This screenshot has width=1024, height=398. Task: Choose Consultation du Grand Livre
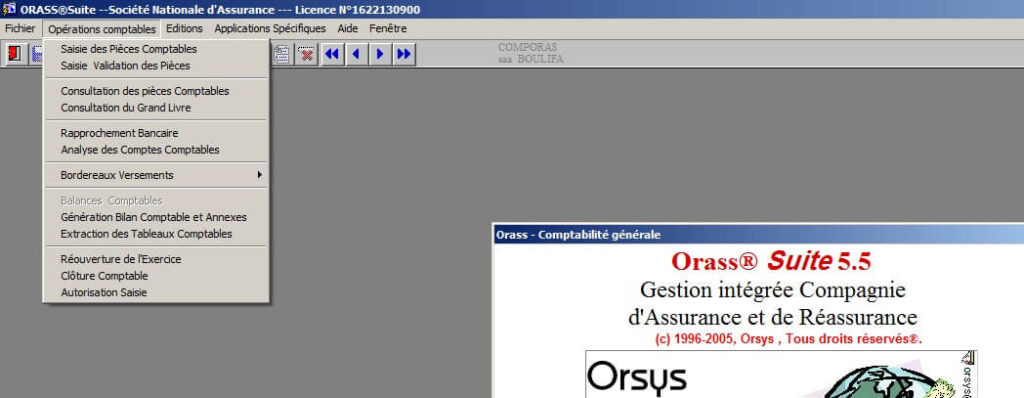(x=157, y=108)
